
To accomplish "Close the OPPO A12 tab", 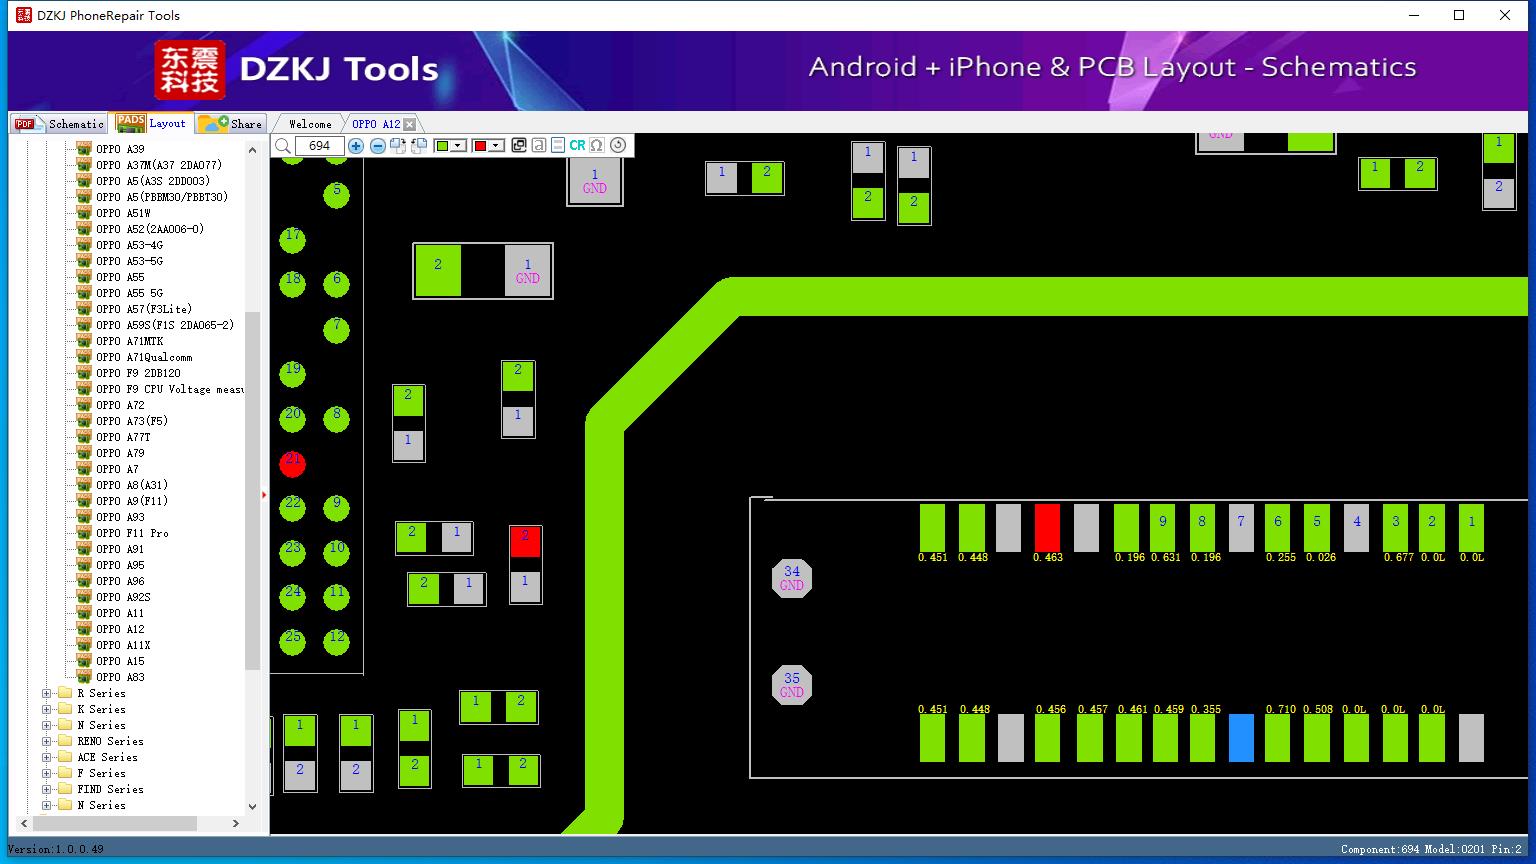I will tap(409, 124).
